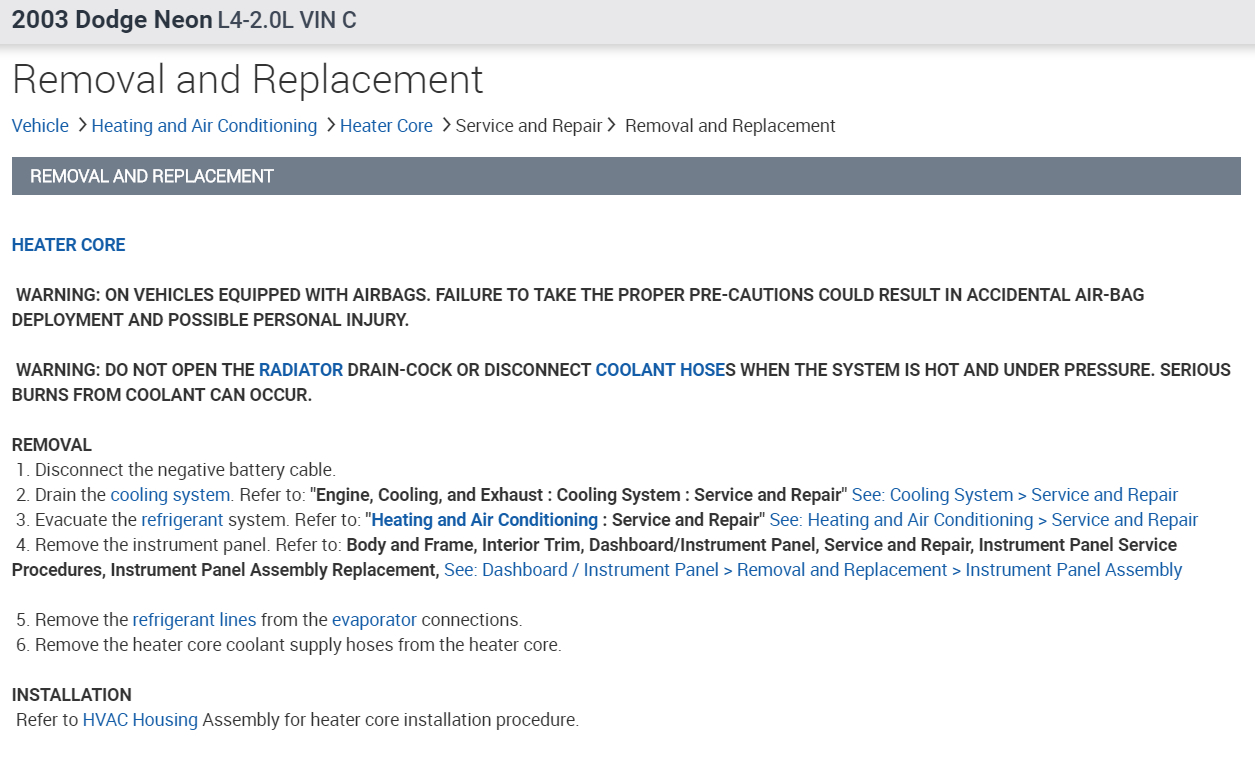Follow the HVAC Housing link under Installation
1255x760 pixels.
140,720
